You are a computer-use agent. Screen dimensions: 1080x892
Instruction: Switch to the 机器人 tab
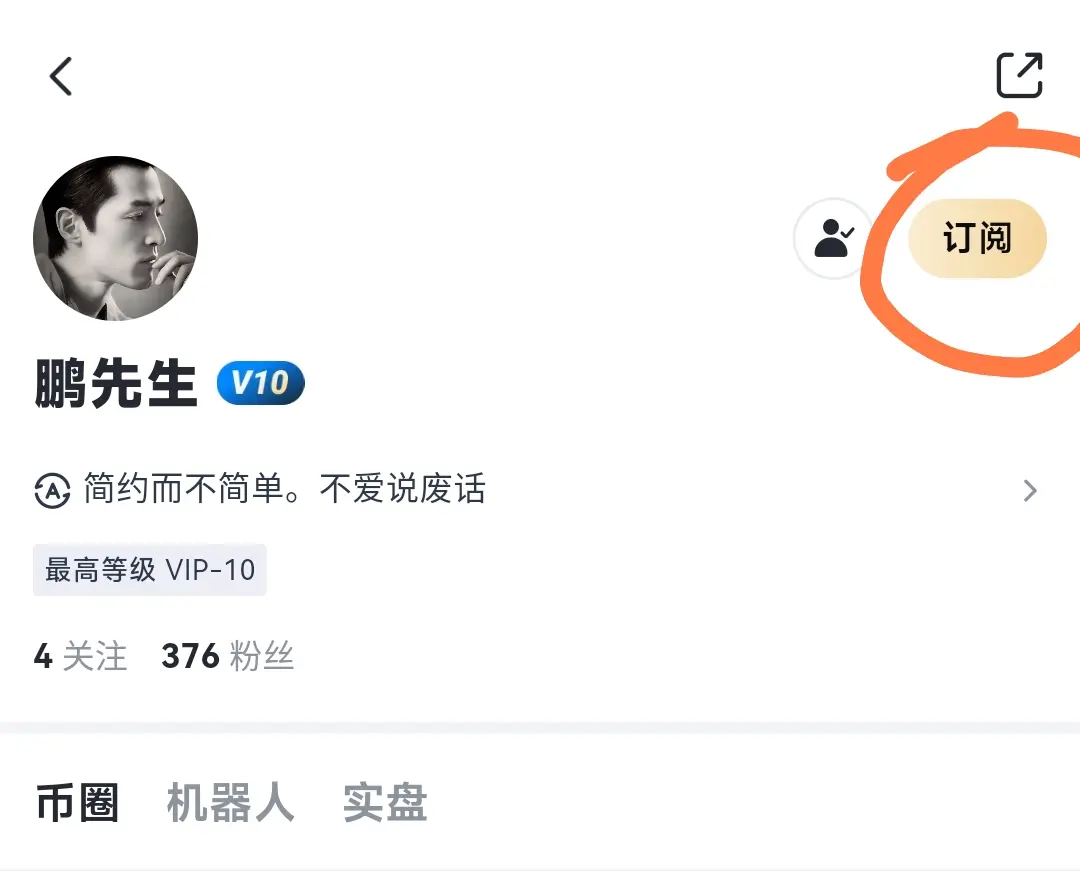(231, 802)
